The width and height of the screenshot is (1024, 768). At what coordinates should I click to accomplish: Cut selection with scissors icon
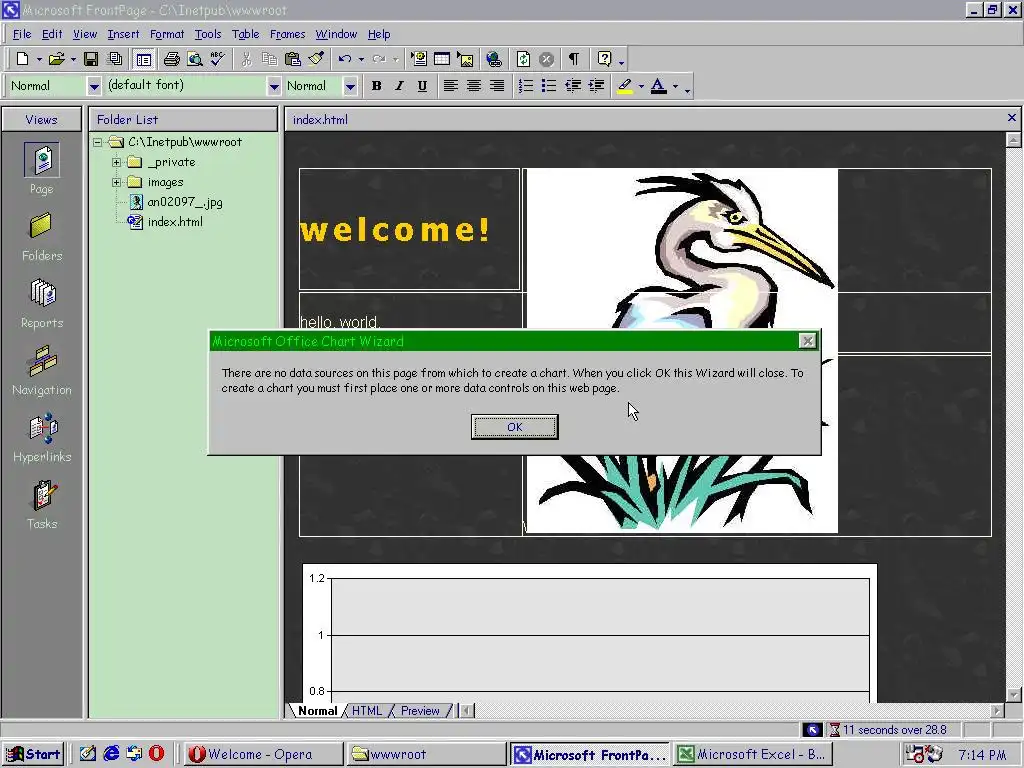pyautogui.click(x=246, y=59)
